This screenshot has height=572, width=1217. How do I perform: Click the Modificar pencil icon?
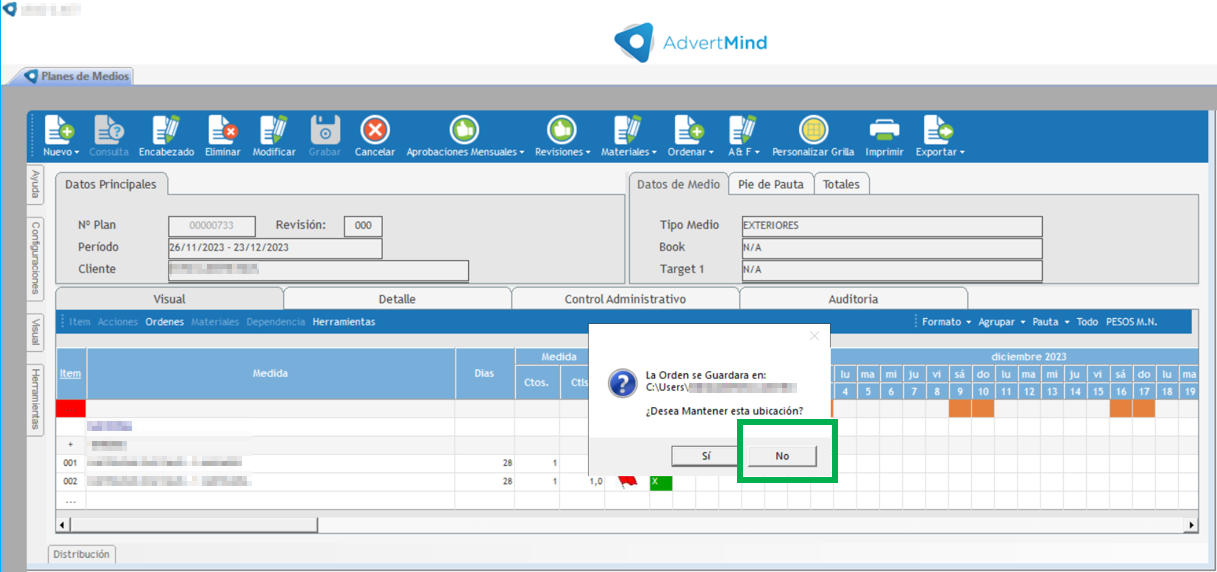[274, 130]
